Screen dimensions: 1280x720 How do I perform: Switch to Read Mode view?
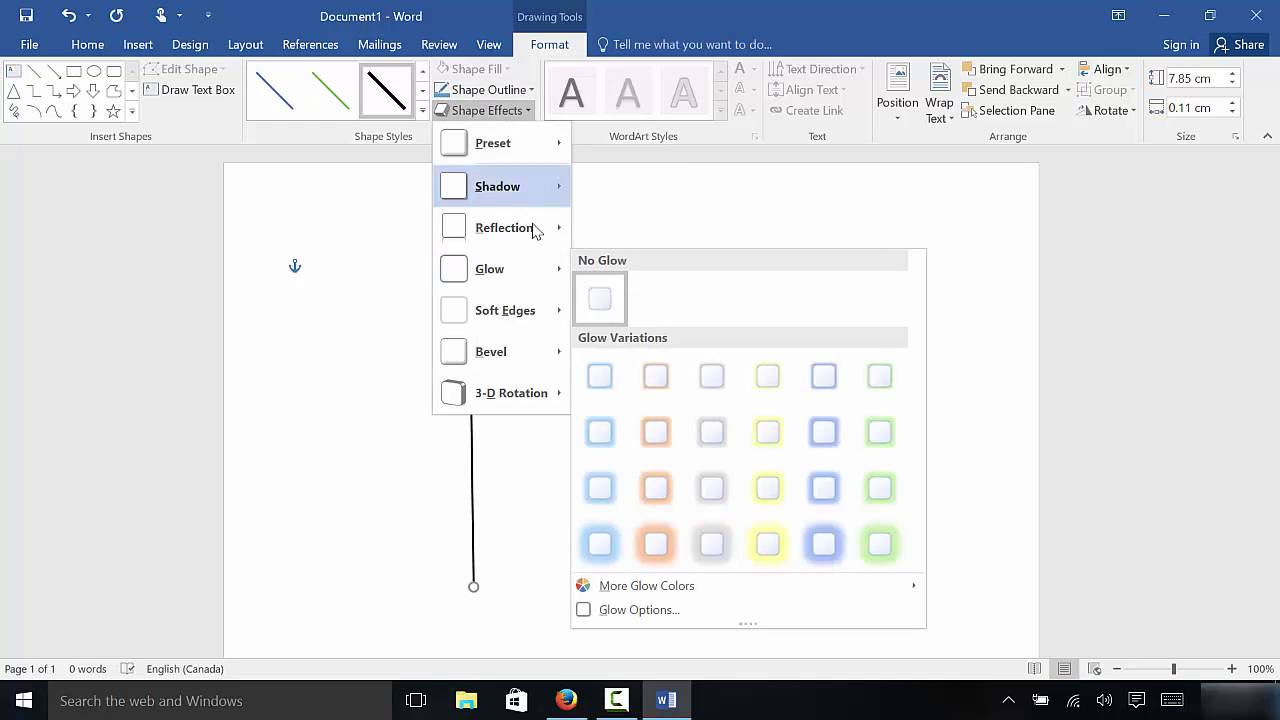[1034, 669]
